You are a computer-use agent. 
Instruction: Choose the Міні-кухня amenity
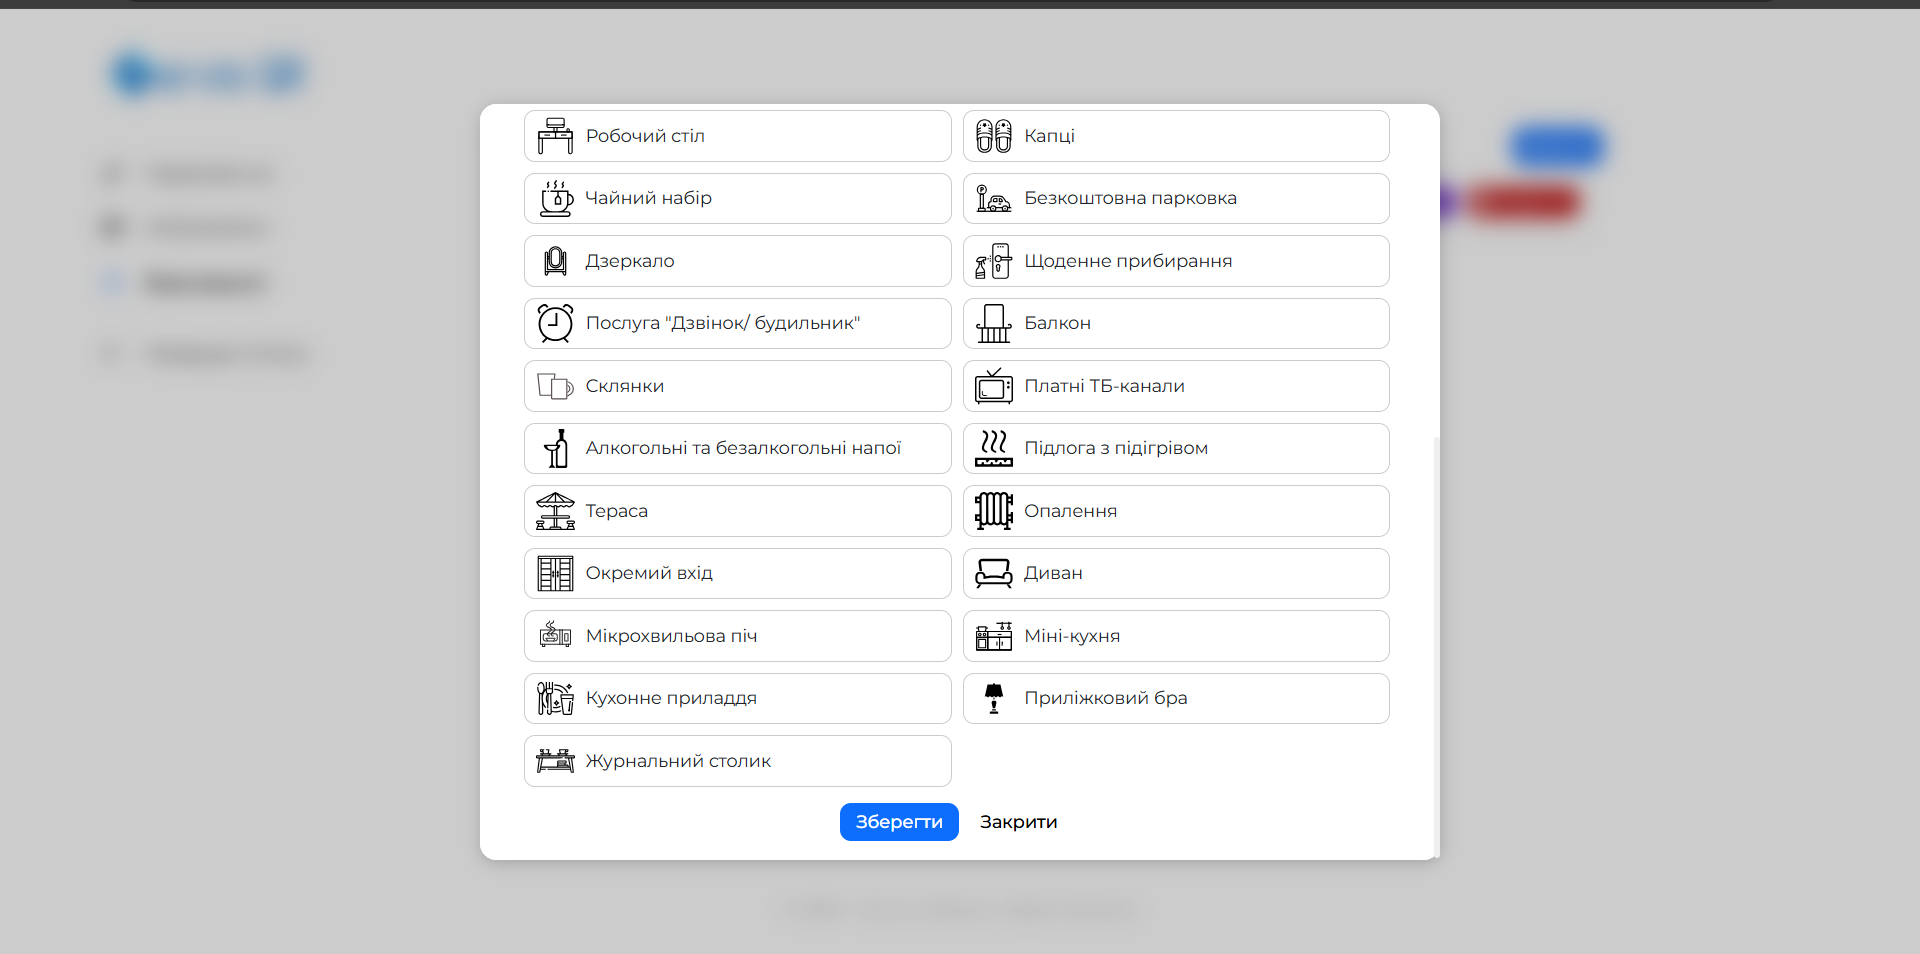point(1176,636)
